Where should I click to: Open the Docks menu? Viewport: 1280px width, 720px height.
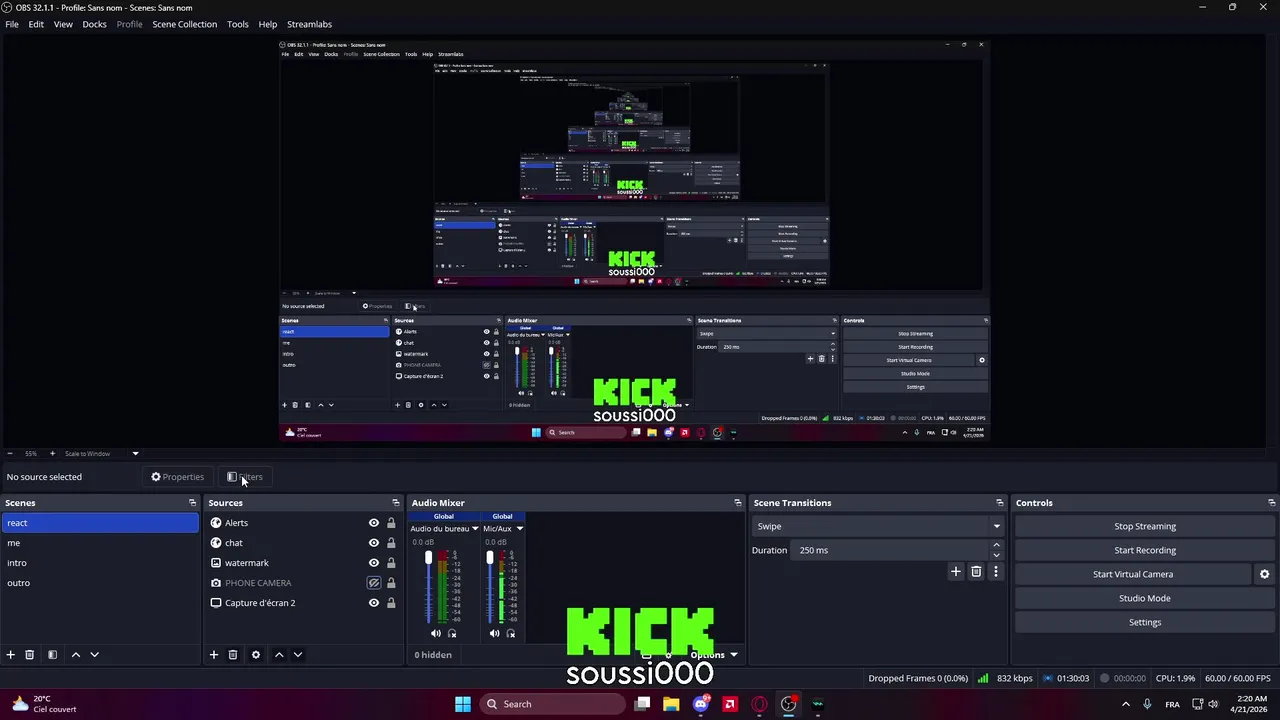[94, 24]
